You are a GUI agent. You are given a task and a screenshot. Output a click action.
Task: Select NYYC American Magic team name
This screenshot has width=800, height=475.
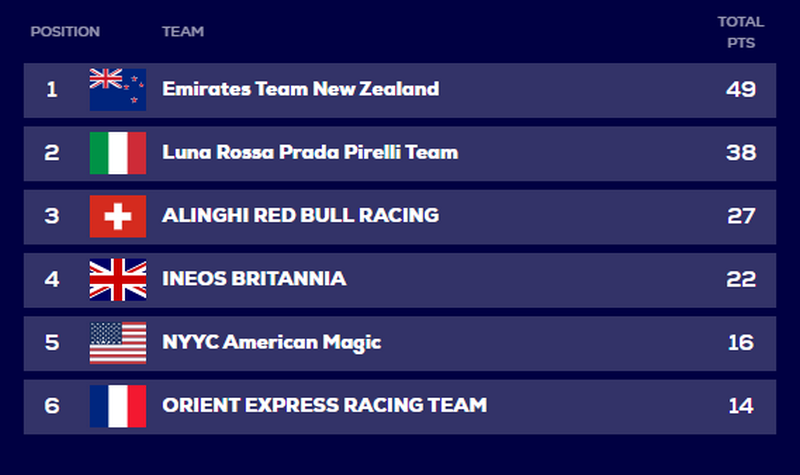point(271,343)
